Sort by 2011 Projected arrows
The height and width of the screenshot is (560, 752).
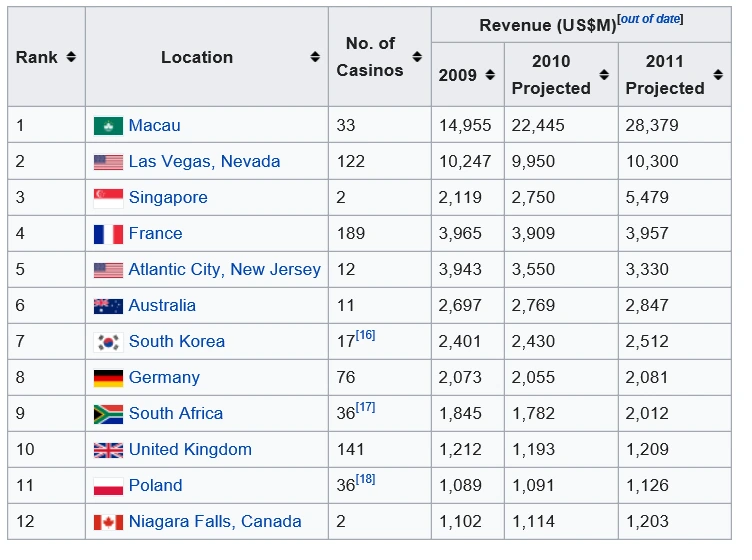pyautogui.click(x=718, y=75)
